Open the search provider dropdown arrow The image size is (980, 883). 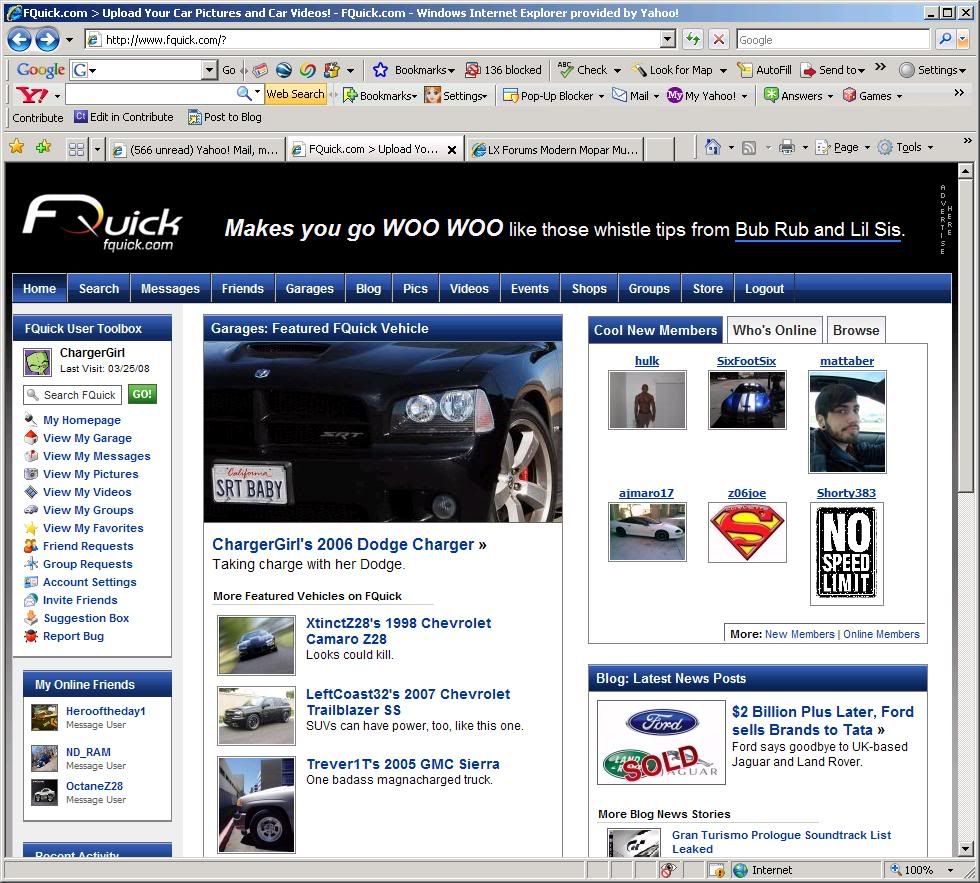pos(963,39)
